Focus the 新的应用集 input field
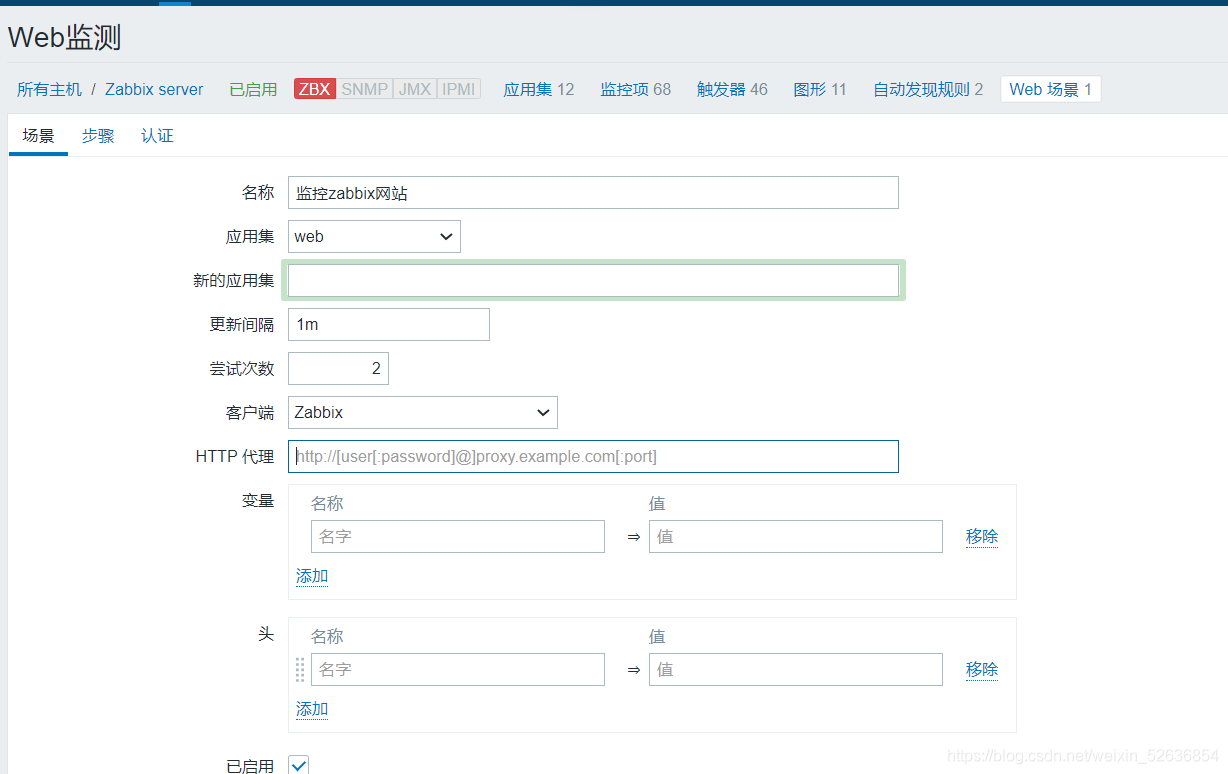1228x774 pixels. click(593, 281)
